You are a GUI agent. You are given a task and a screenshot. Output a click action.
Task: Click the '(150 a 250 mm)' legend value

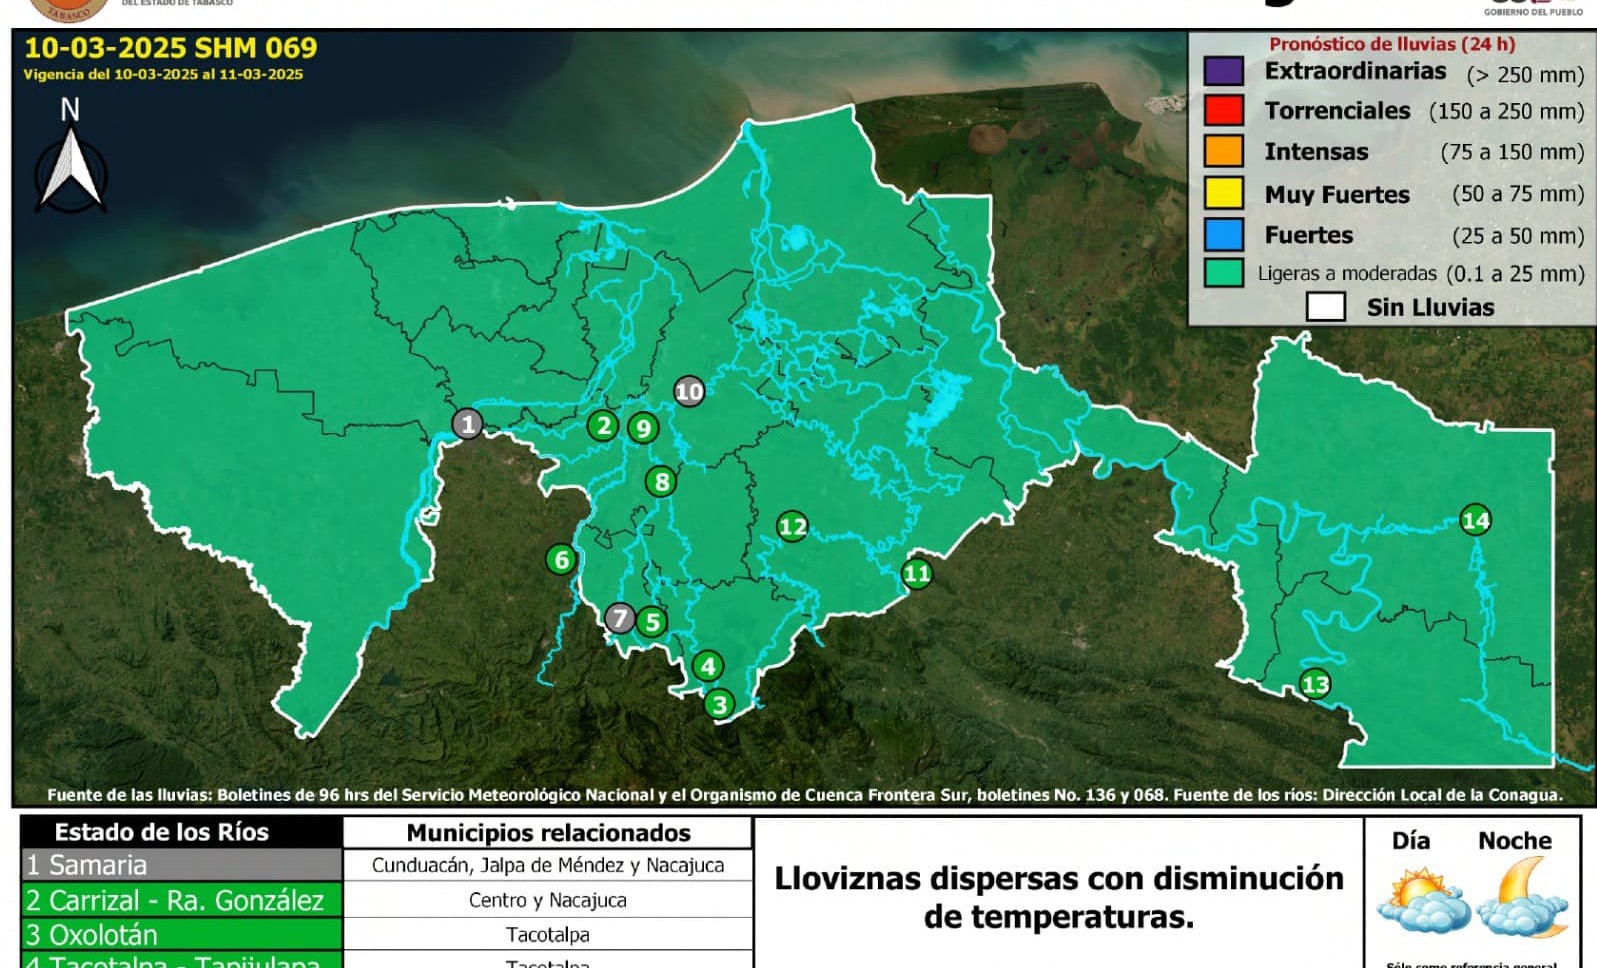1507,111
